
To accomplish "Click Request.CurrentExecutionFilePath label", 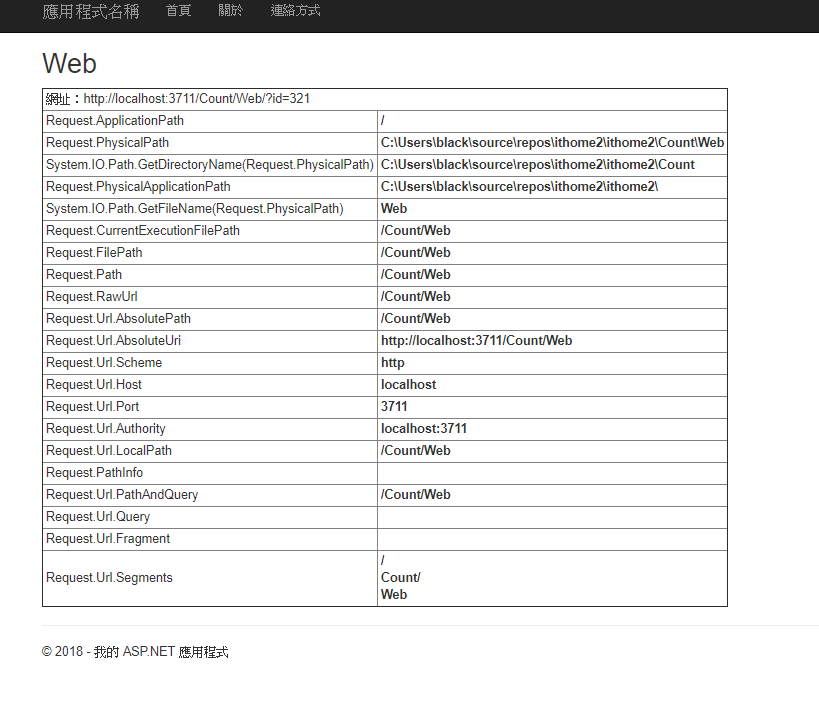I will [x=143, y=230].
